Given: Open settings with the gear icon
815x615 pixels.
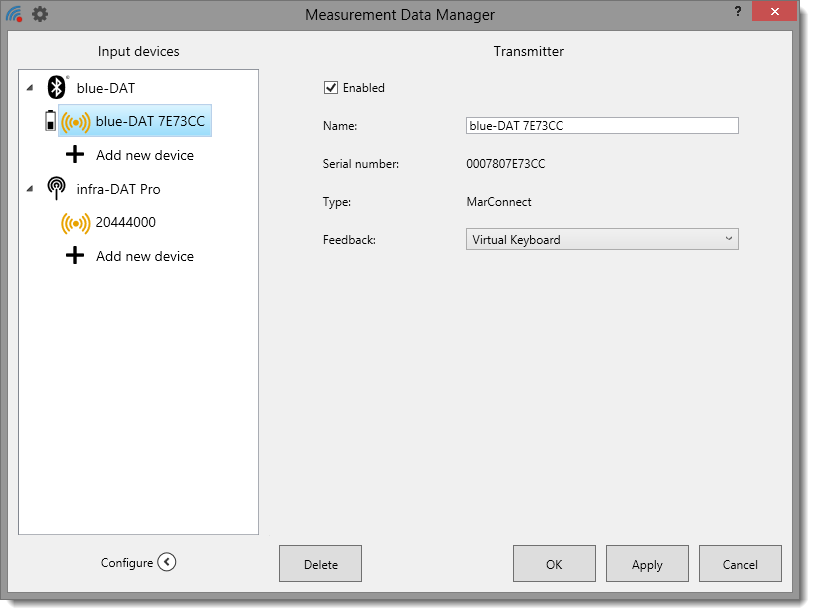Looking at the screenshot, I should (x=40, y=14).
